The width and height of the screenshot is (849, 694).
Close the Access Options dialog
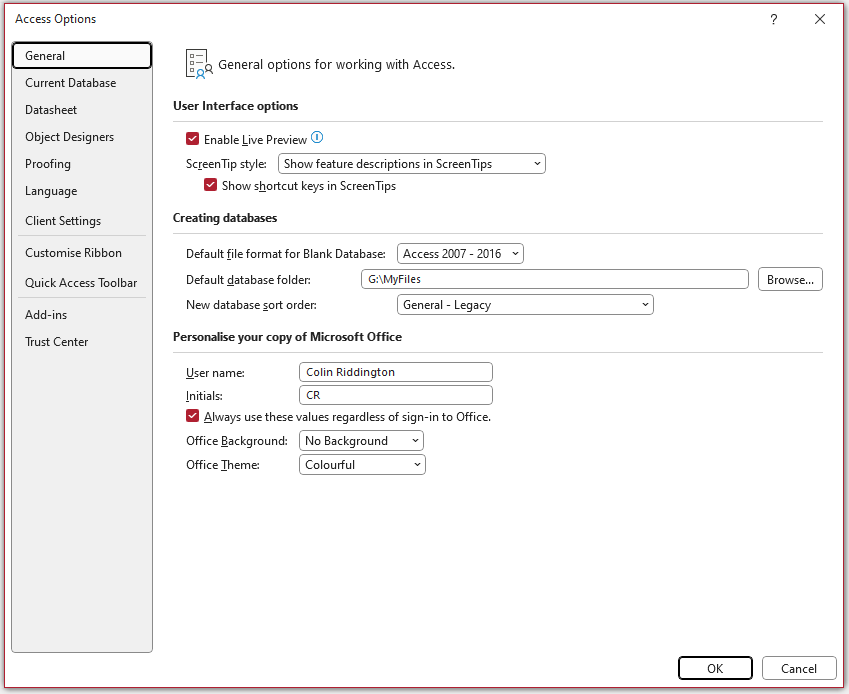click(x=820, y=19)
